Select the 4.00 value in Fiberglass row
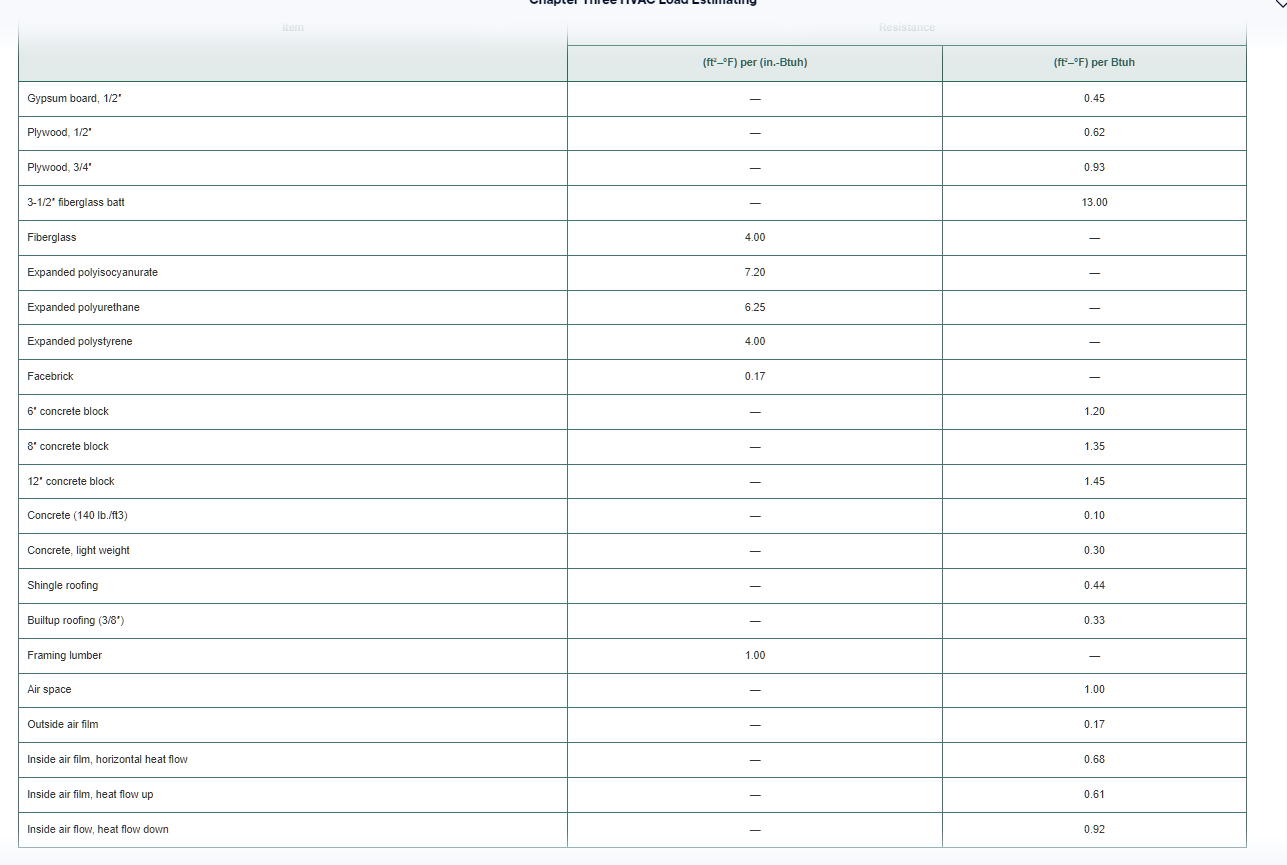The width and height of the screenshot is (1287, 865). (x=755, y=238)
